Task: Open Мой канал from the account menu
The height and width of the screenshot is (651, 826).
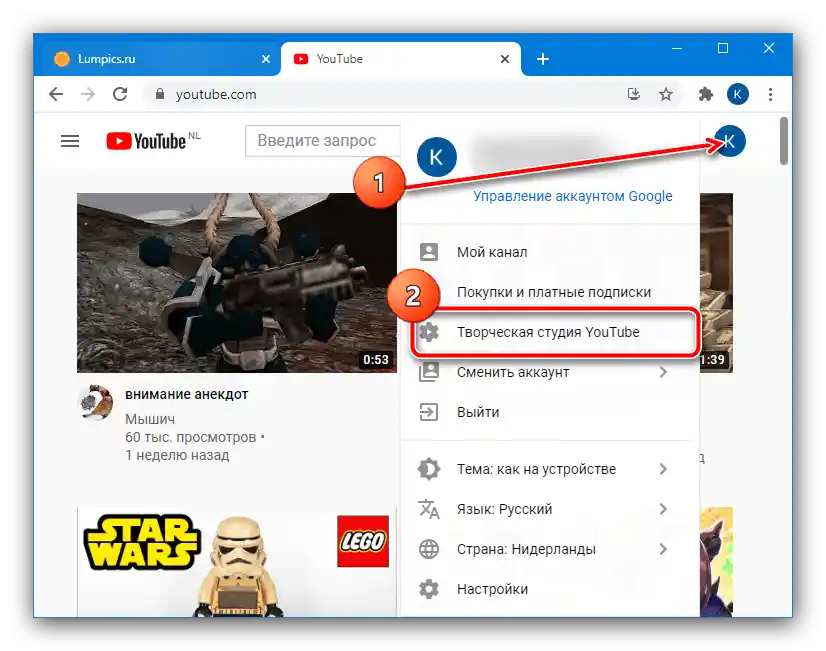Action: click(x=550, y=252)
